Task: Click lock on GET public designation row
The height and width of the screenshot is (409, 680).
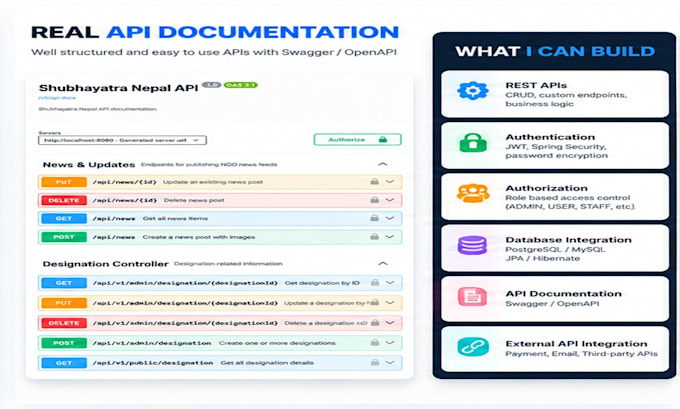Action: click(375, 363)
